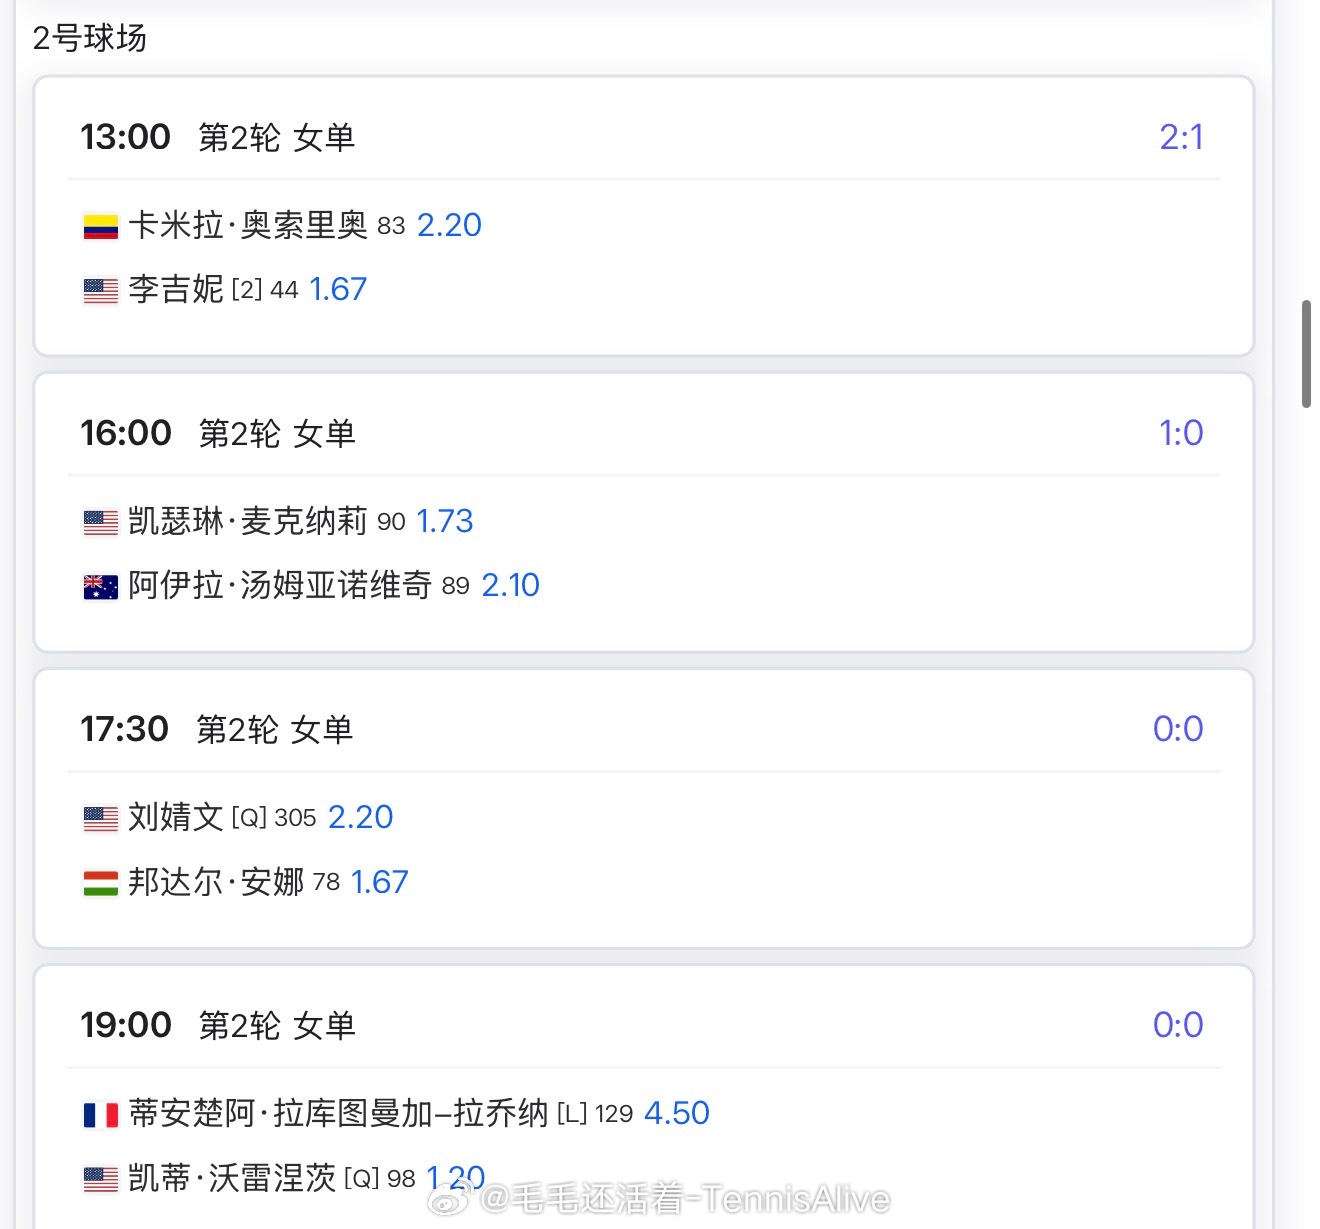Click the US flag next to 李吉妮
Image resolution: width=1320 pixels, height=1229 pixels.
pyautogui.click(x=100, y=290)
